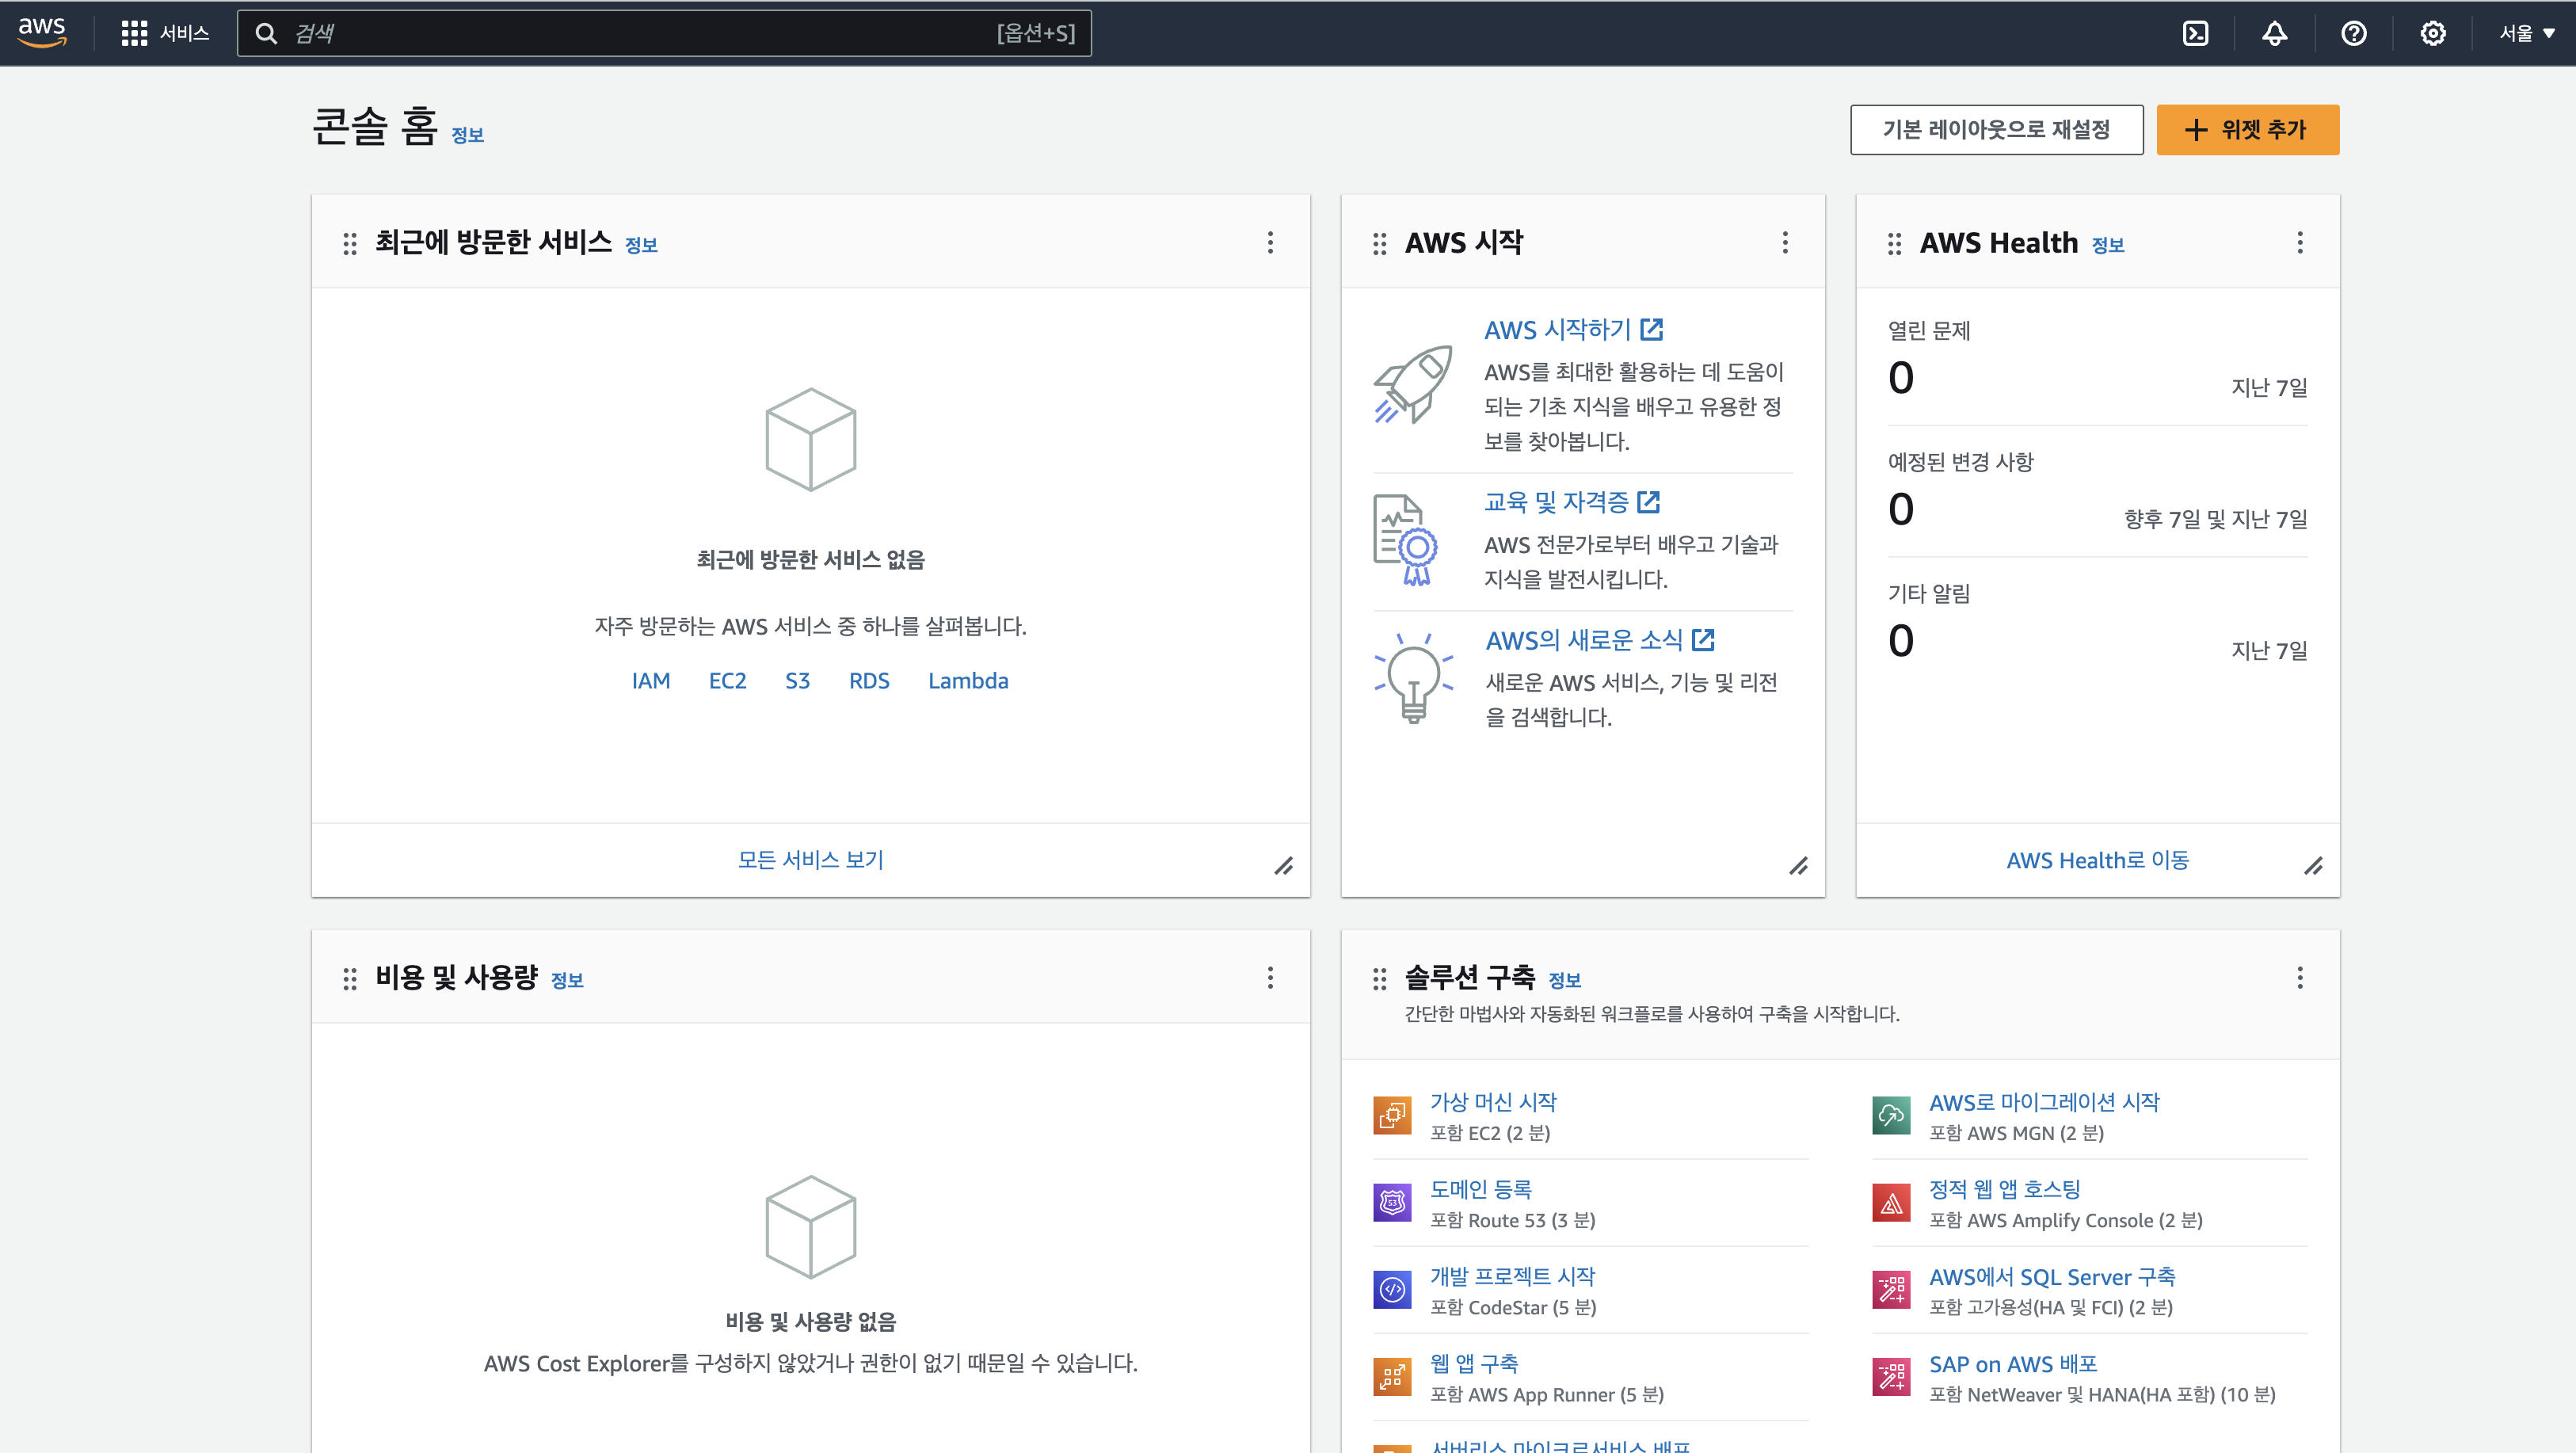Viewport: 2576px width, 1453px height.
Task: Open the help question mark icon
Action: (x=2353, y=33)
